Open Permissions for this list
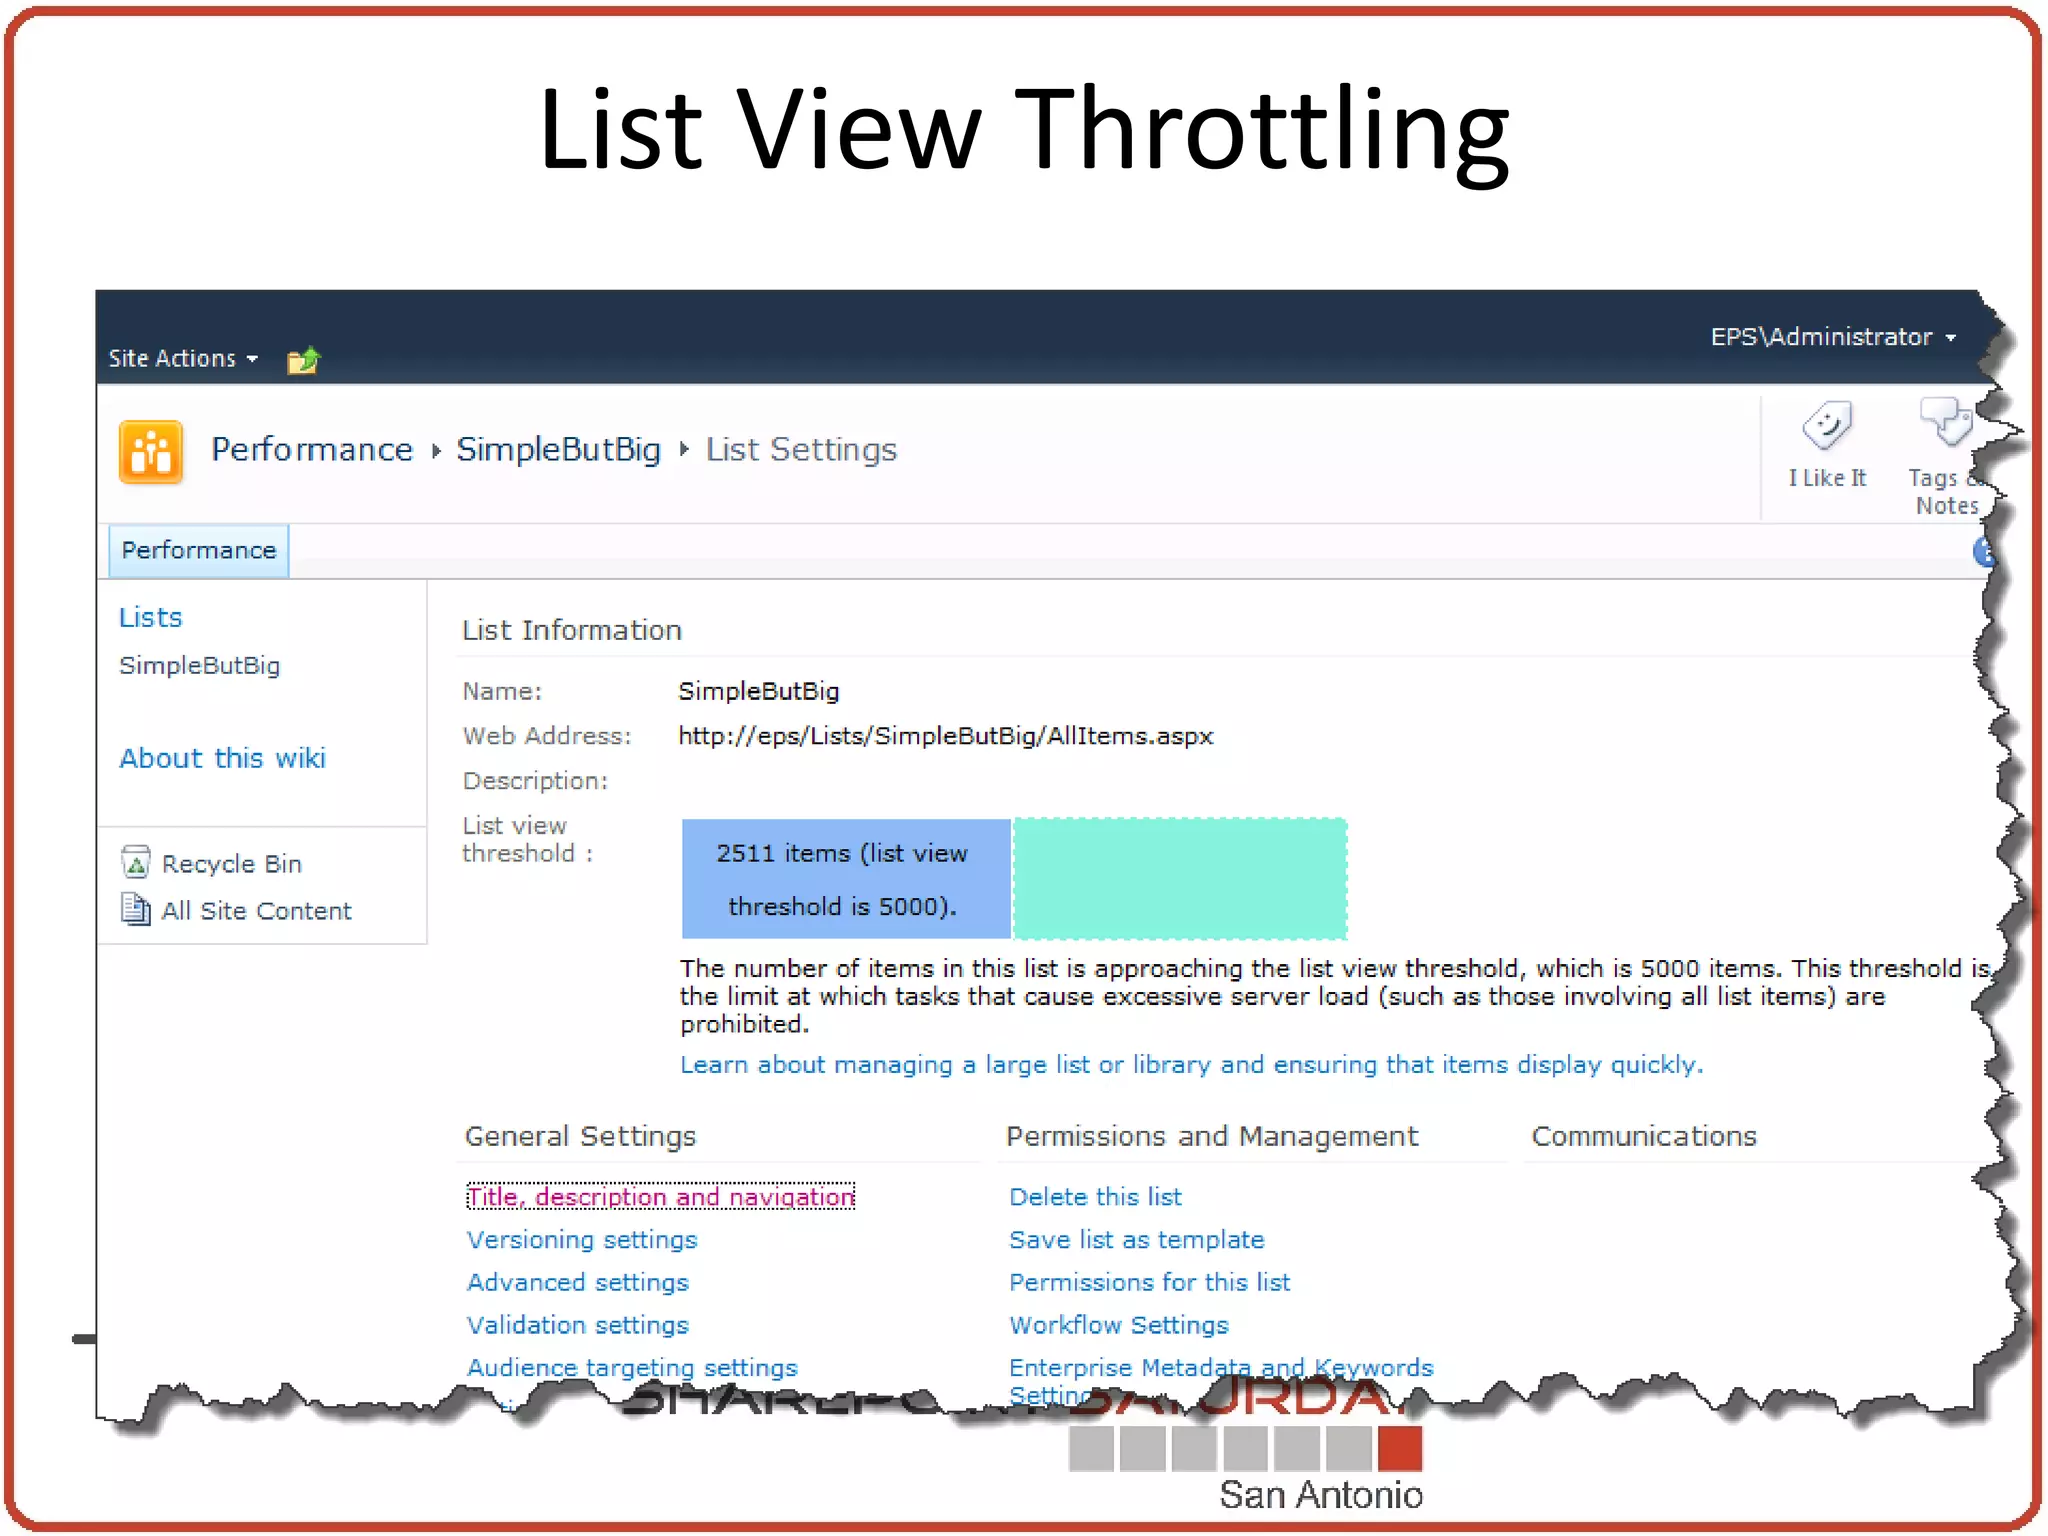Viewport: 2048px width, 1536px height. (1149, 1282)
